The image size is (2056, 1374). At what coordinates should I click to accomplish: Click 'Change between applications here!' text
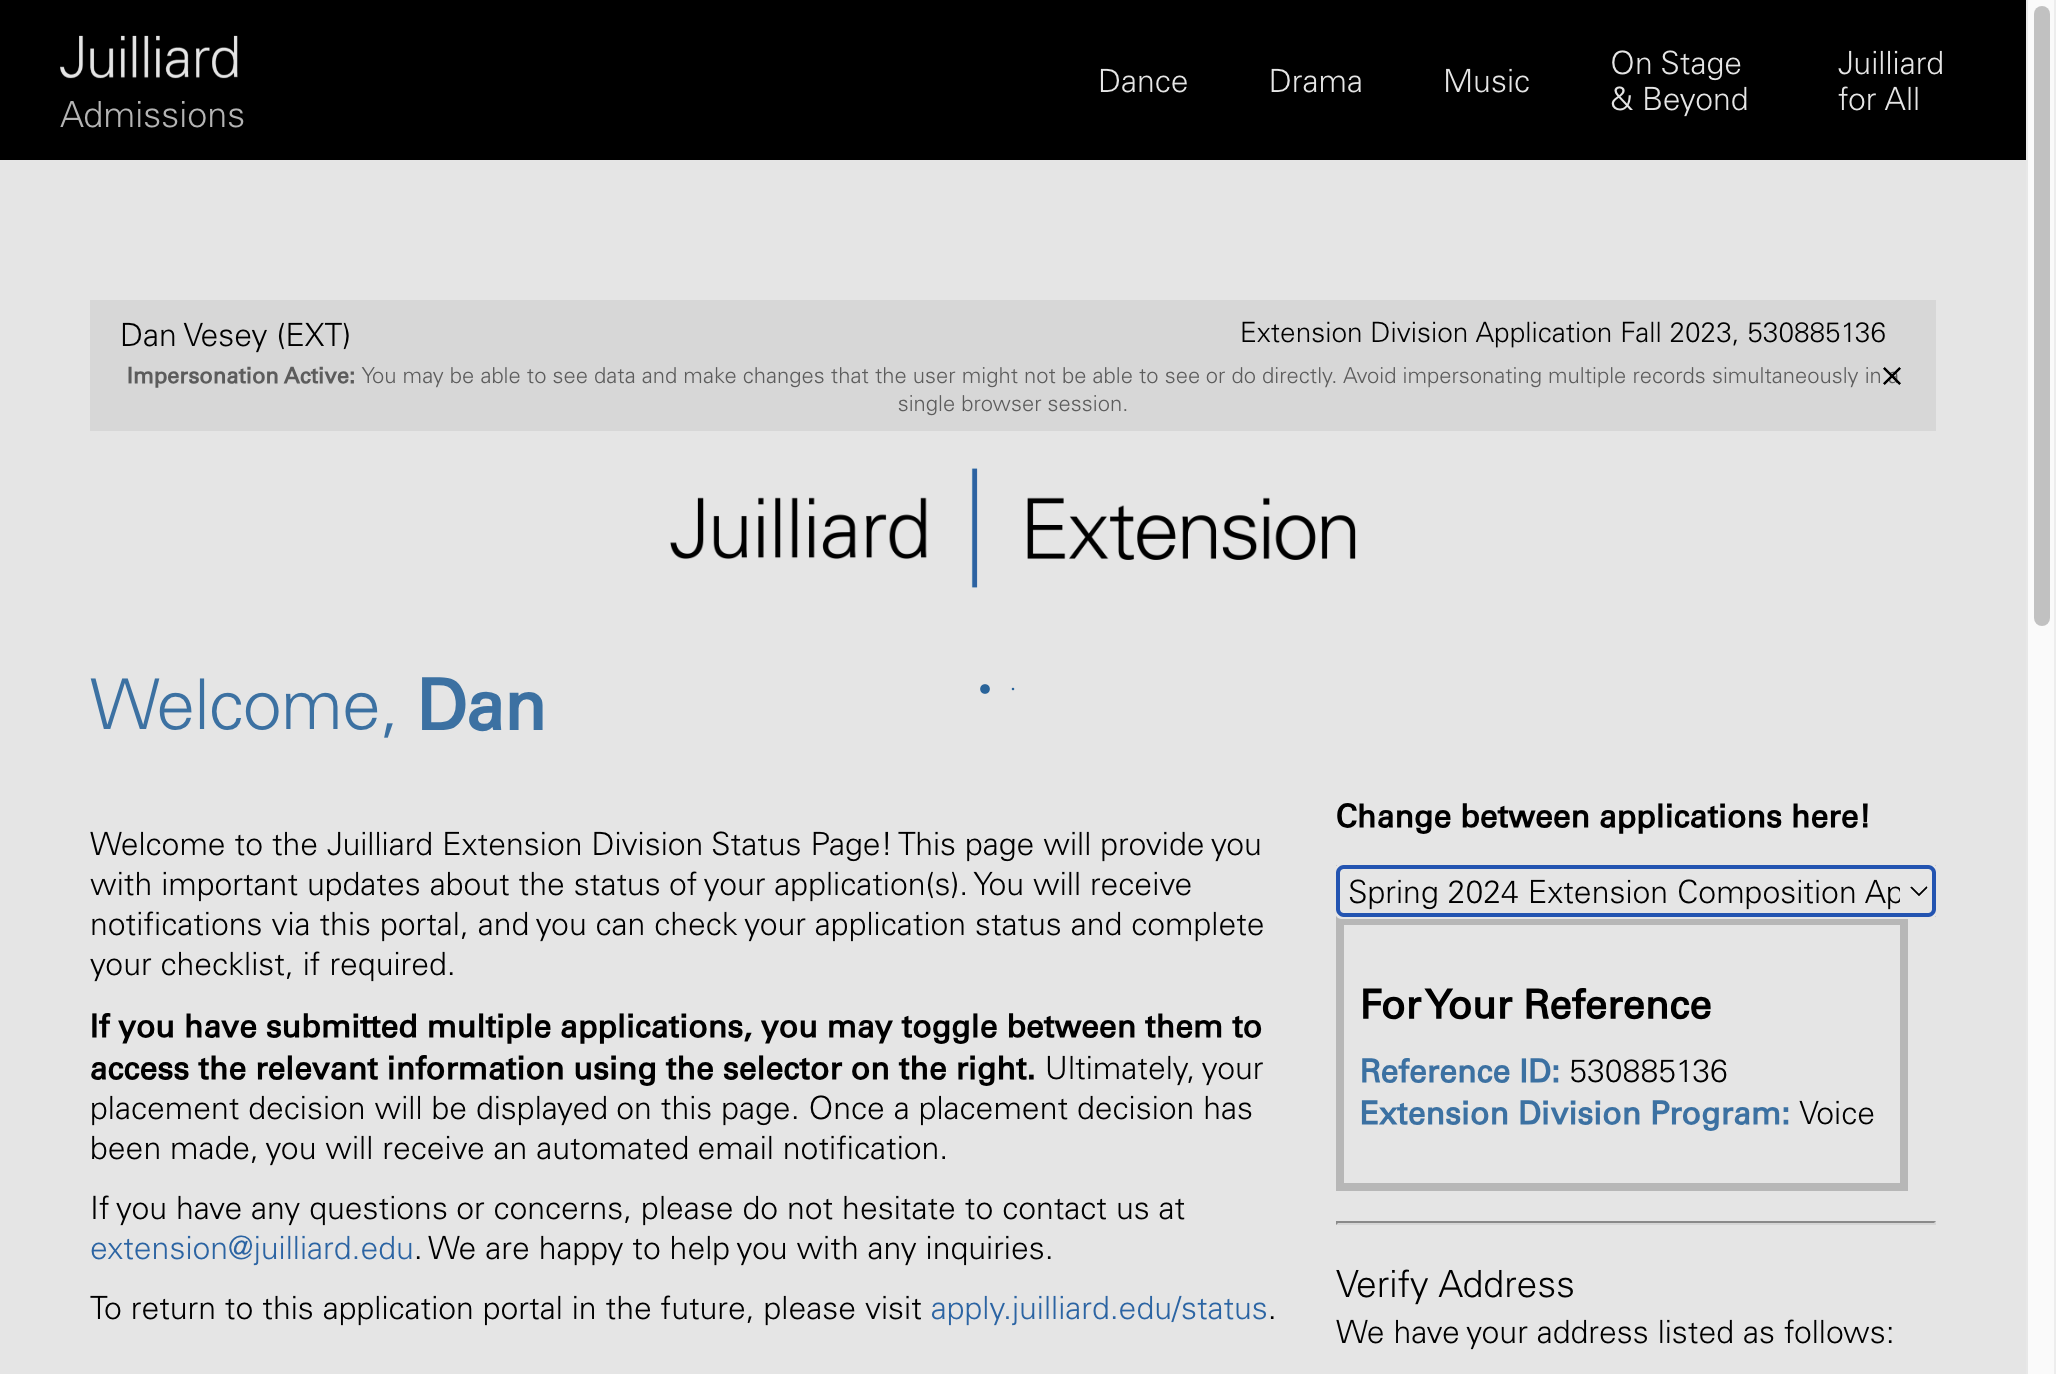click(x=1603, y=816)
